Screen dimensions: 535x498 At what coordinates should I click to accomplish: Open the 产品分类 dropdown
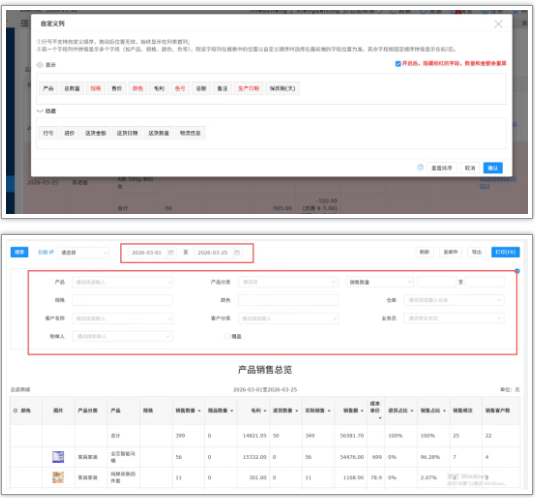tap(288, 282)
